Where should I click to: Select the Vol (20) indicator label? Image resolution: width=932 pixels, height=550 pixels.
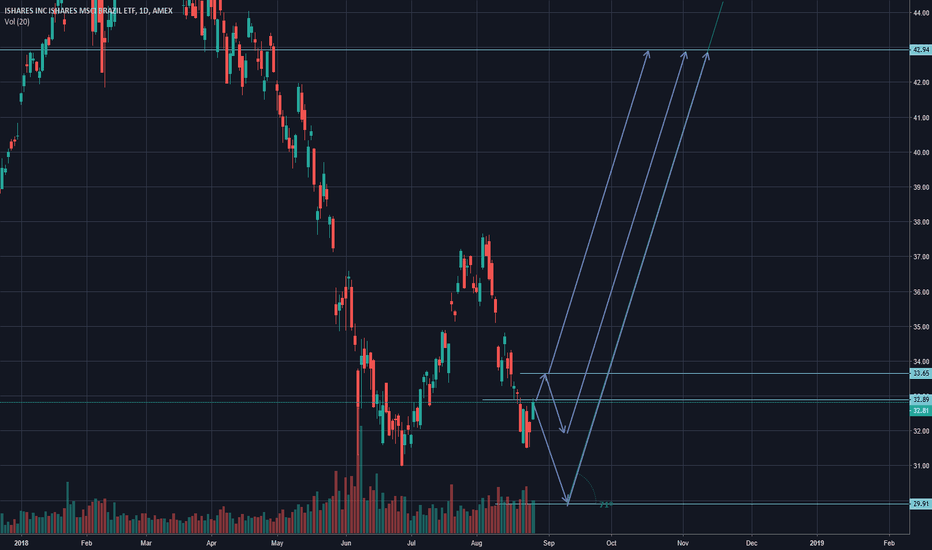[x=17, y=21]
